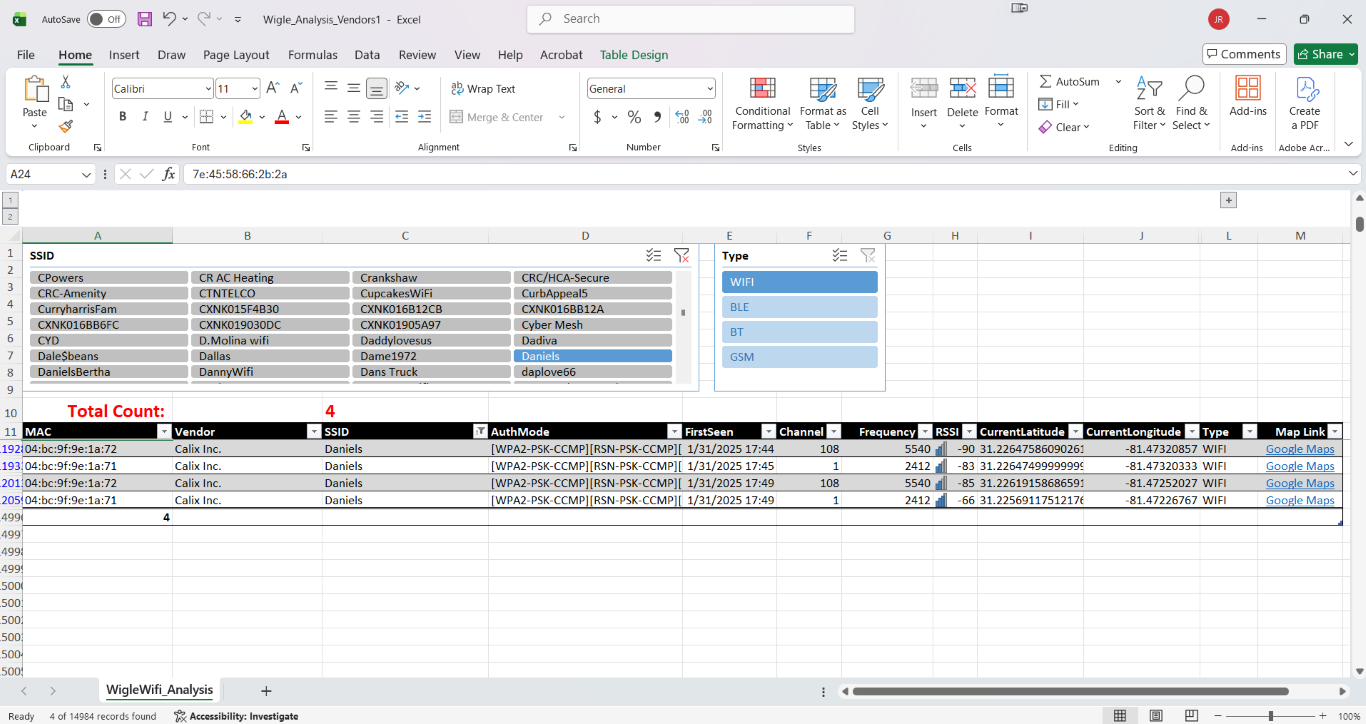
Task: Clear filter on SSID slicer
Action: [681, 256]
